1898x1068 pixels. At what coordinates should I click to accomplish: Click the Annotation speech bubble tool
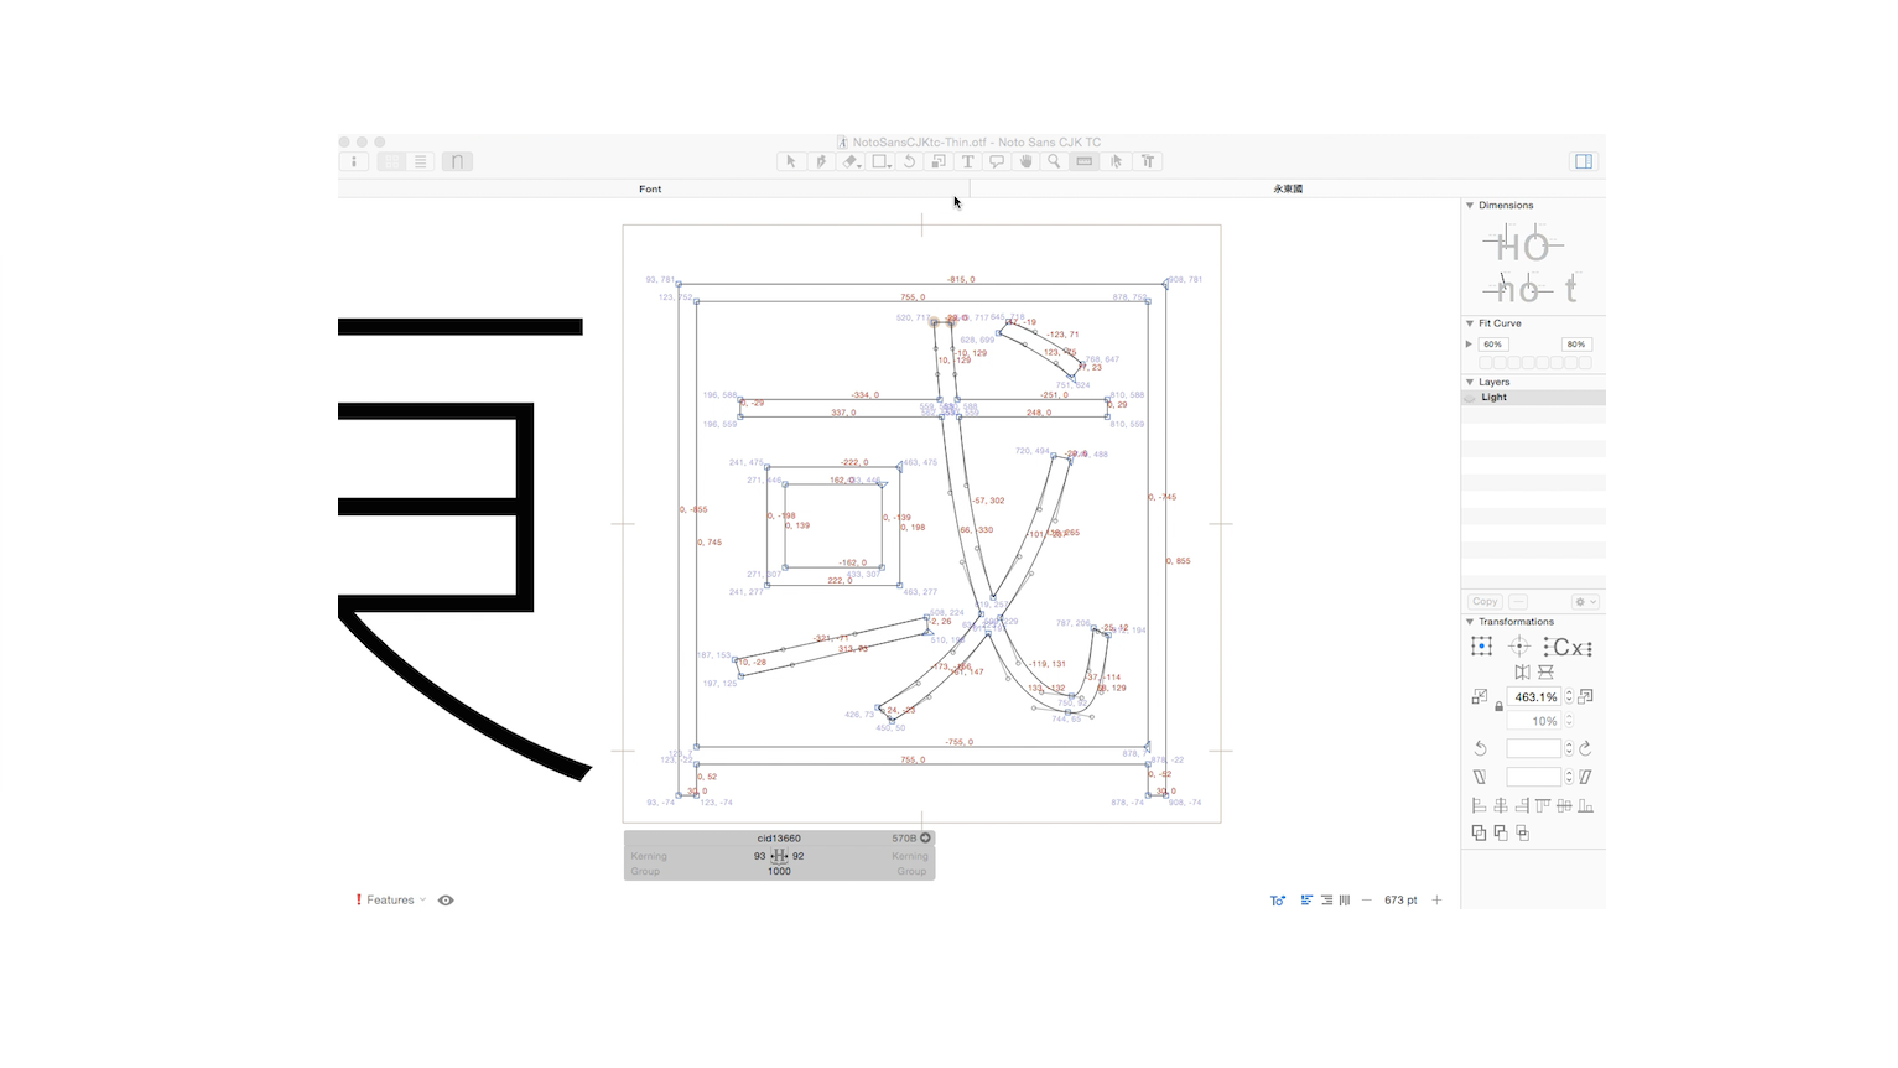(996, 161)
